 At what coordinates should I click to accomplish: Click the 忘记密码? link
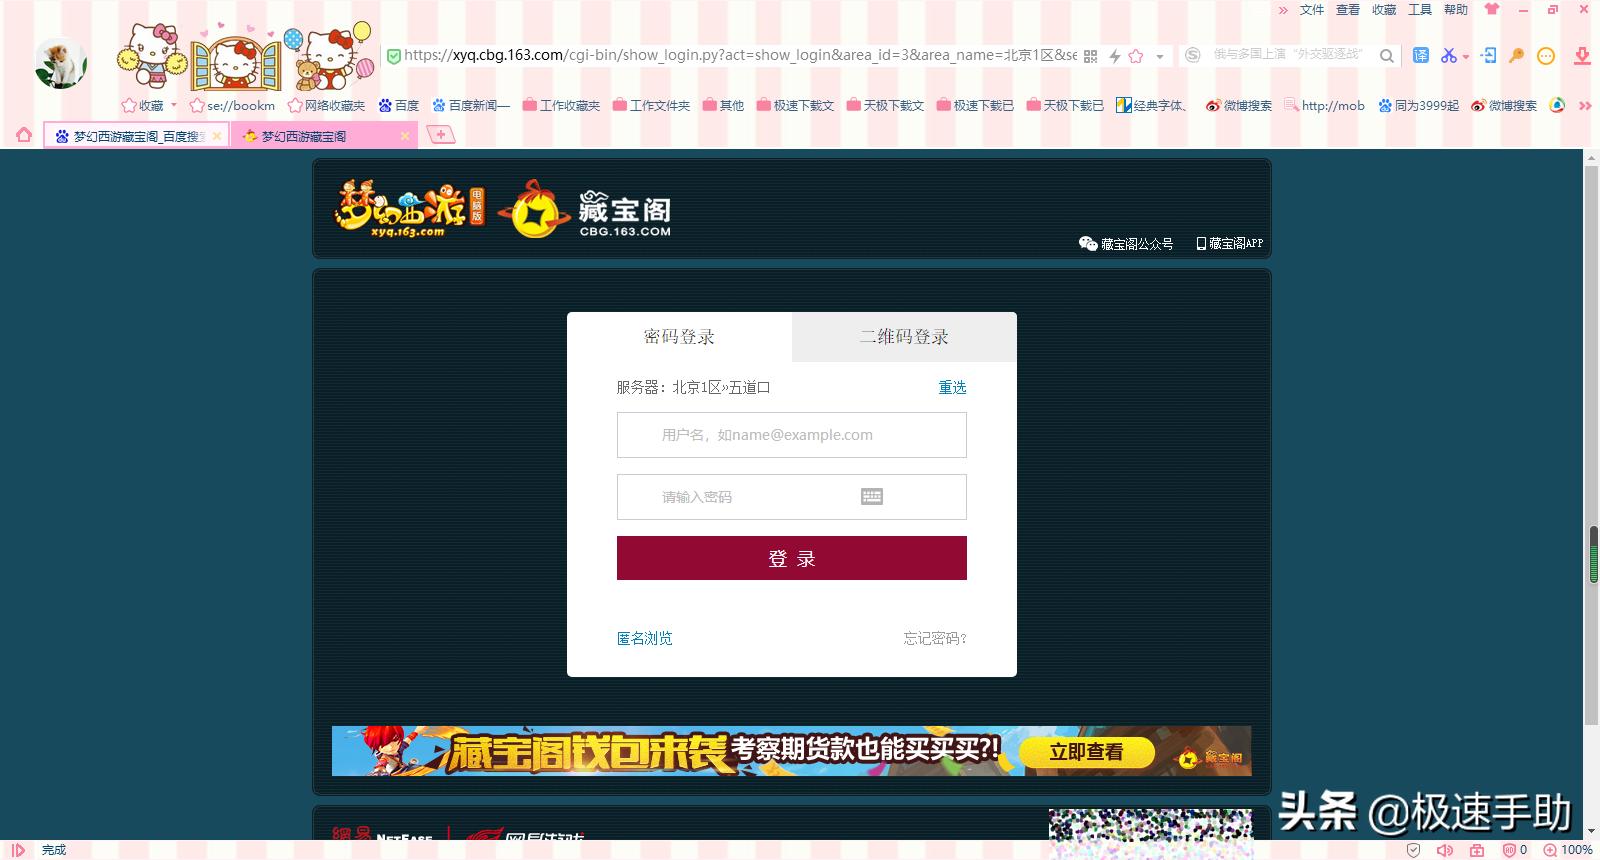coord(935,638)
